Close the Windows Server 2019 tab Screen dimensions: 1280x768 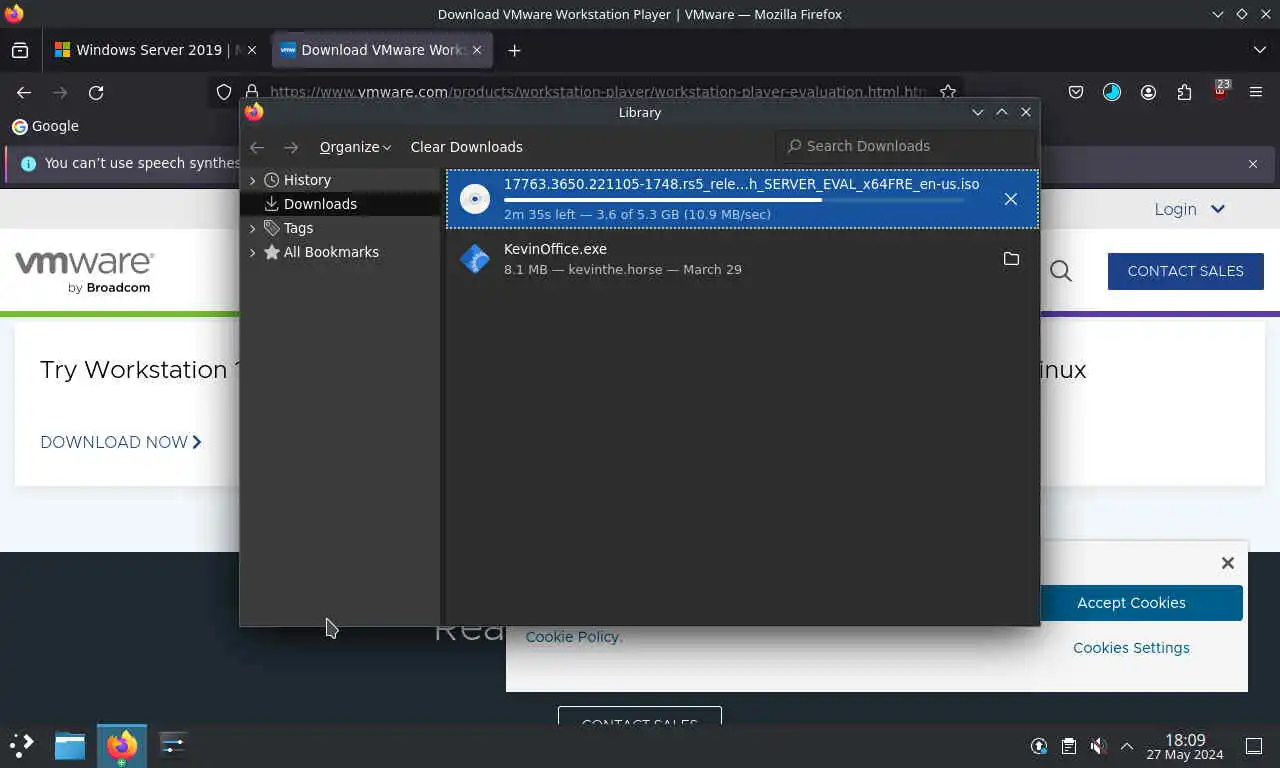pos(251,50)
